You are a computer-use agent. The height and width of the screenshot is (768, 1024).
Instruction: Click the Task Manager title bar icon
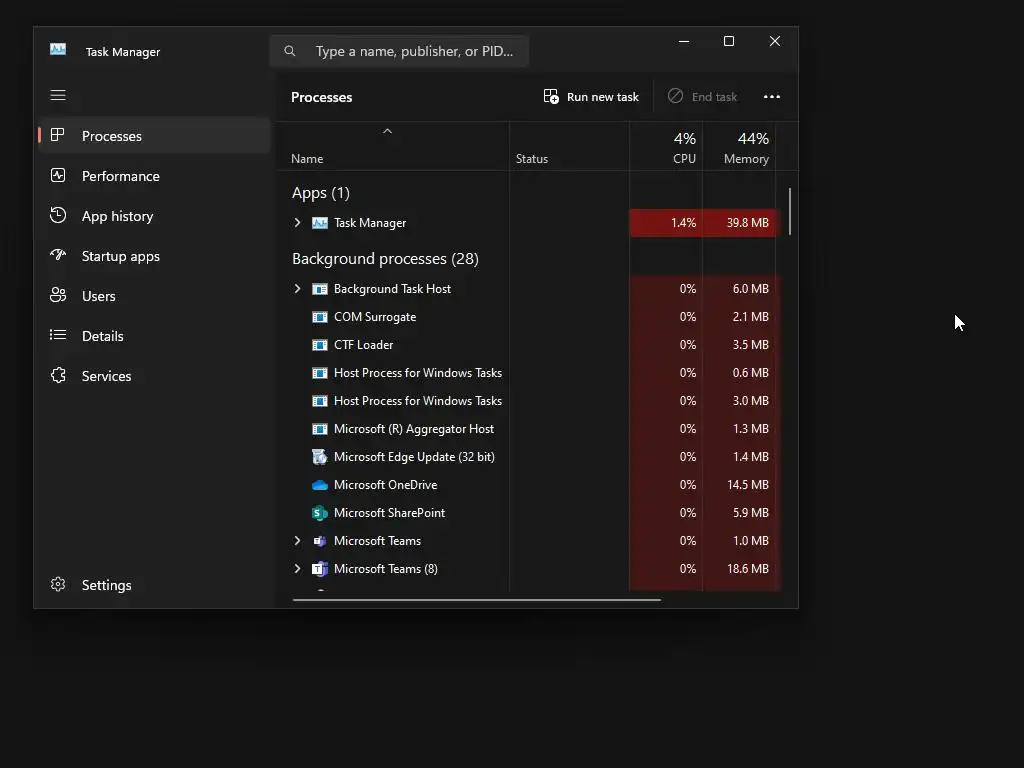[x=57, y=50]
